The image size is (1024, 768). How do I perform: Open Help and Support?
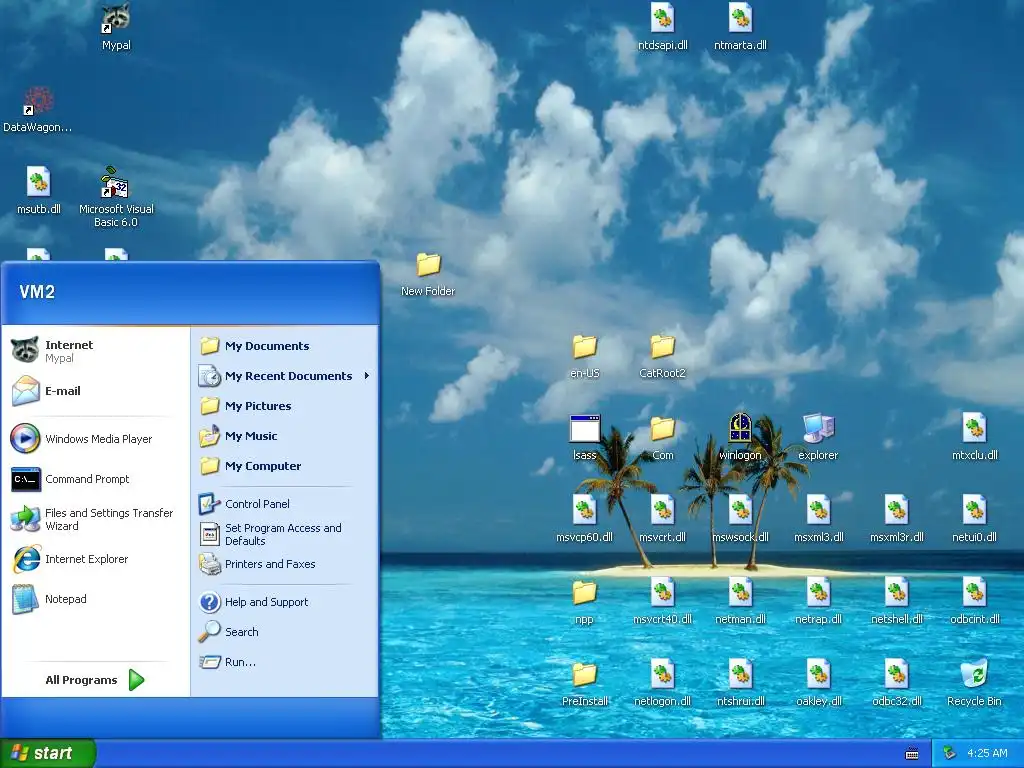coord(285,601)
